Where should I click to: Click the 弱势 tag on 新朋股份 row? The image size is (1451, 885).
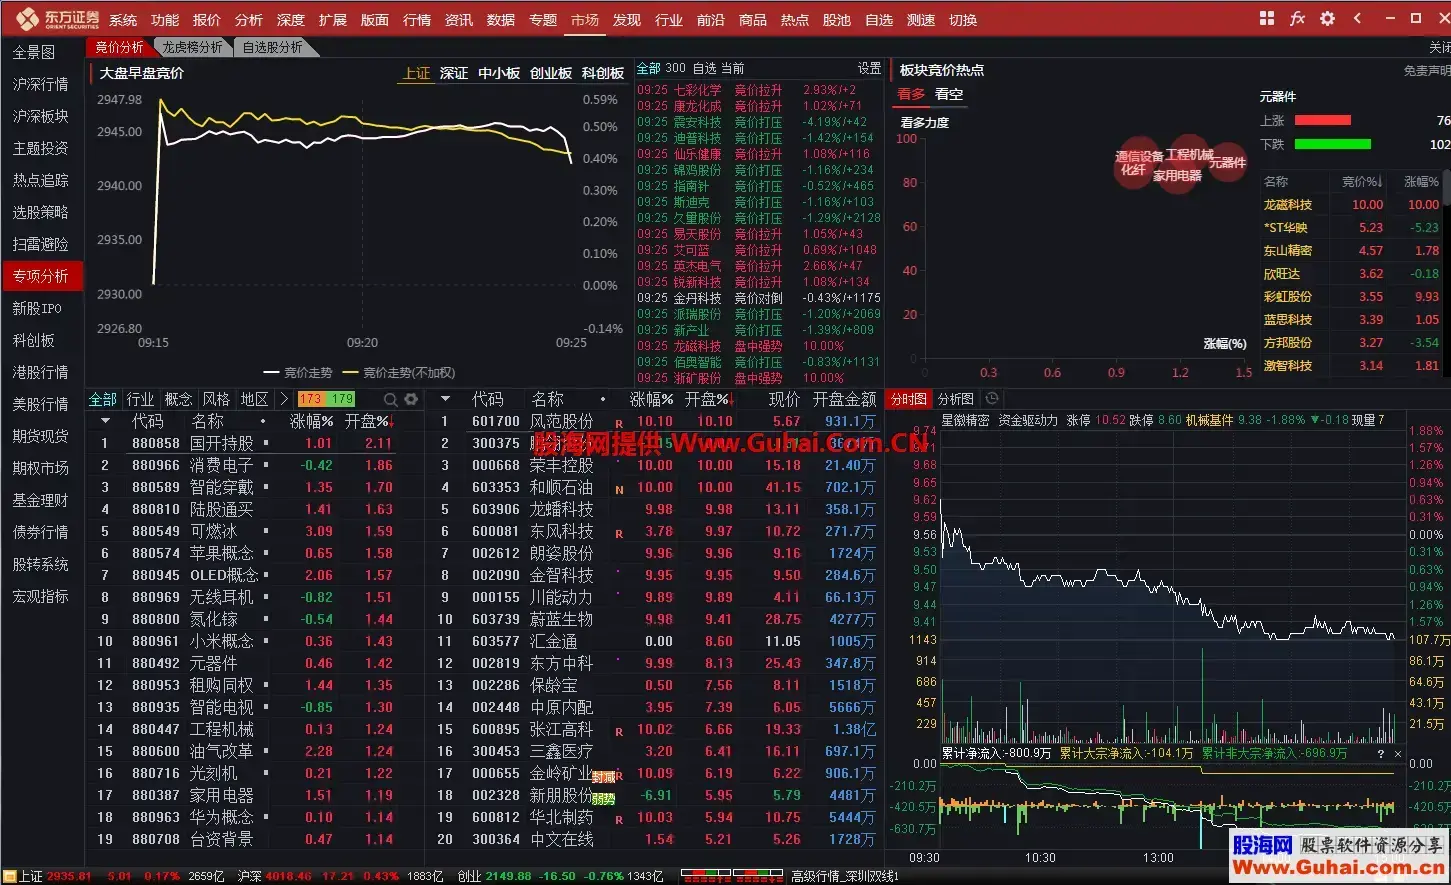click(x=603, y=798)
